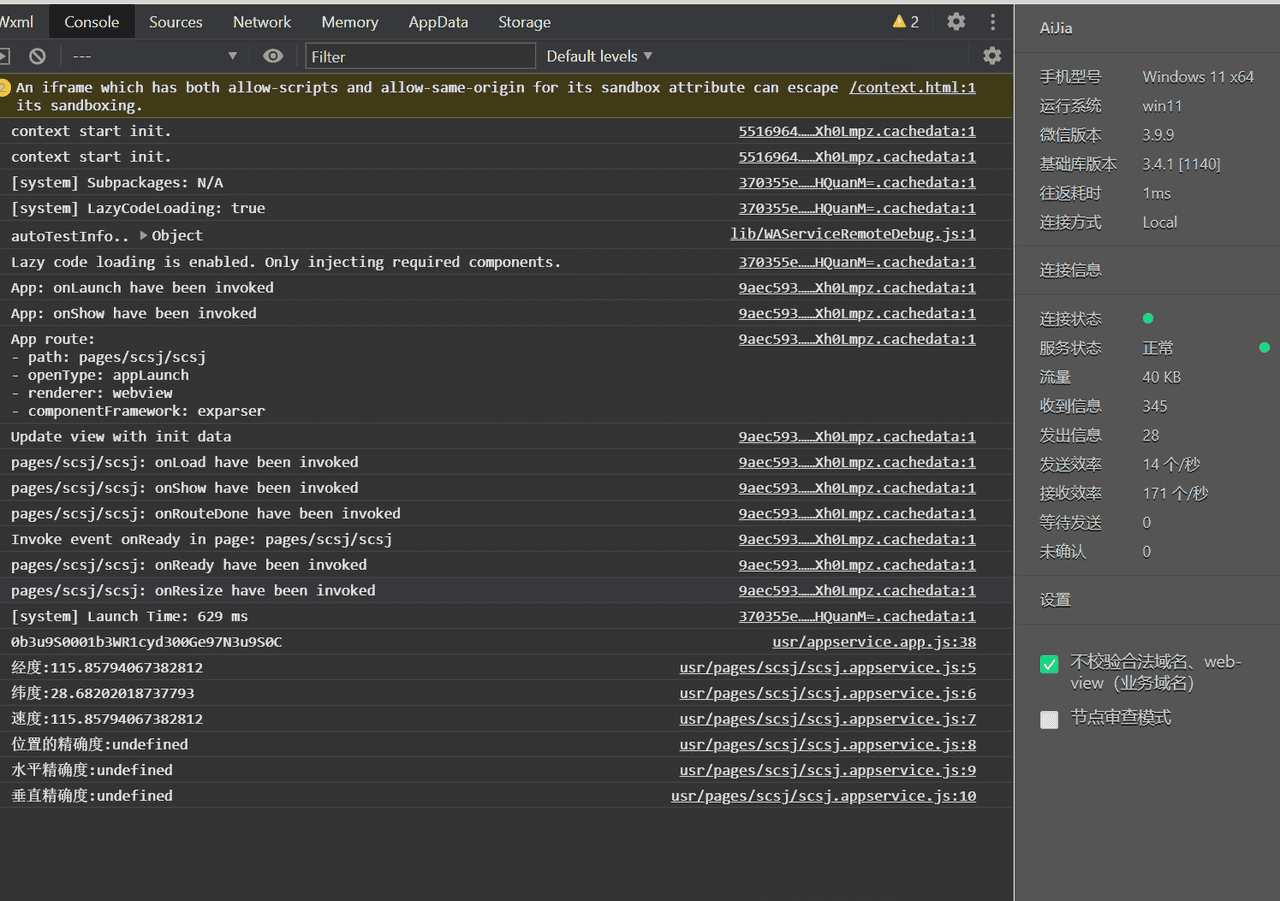Toggle the live expression eye icon
The image size is (1280, 901).
[x=273, y=57]
